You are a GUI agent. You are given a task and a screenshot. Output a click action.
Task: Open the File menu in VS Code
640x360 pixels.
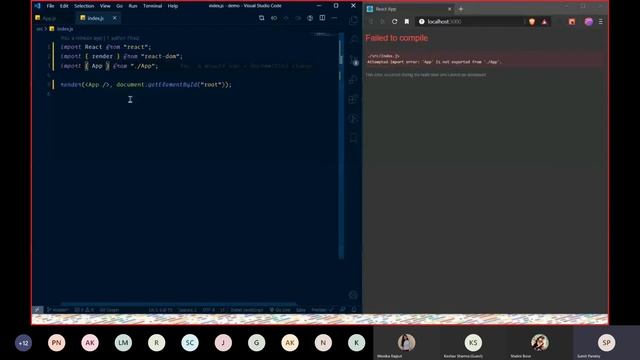[50, 6]
